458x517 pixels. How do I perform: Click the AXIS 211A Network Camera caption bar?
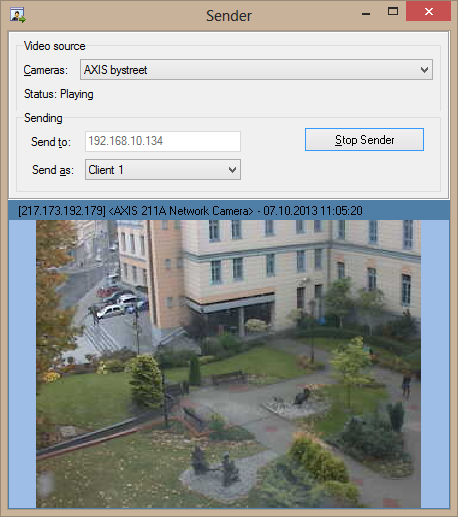[x=229, y=211]
